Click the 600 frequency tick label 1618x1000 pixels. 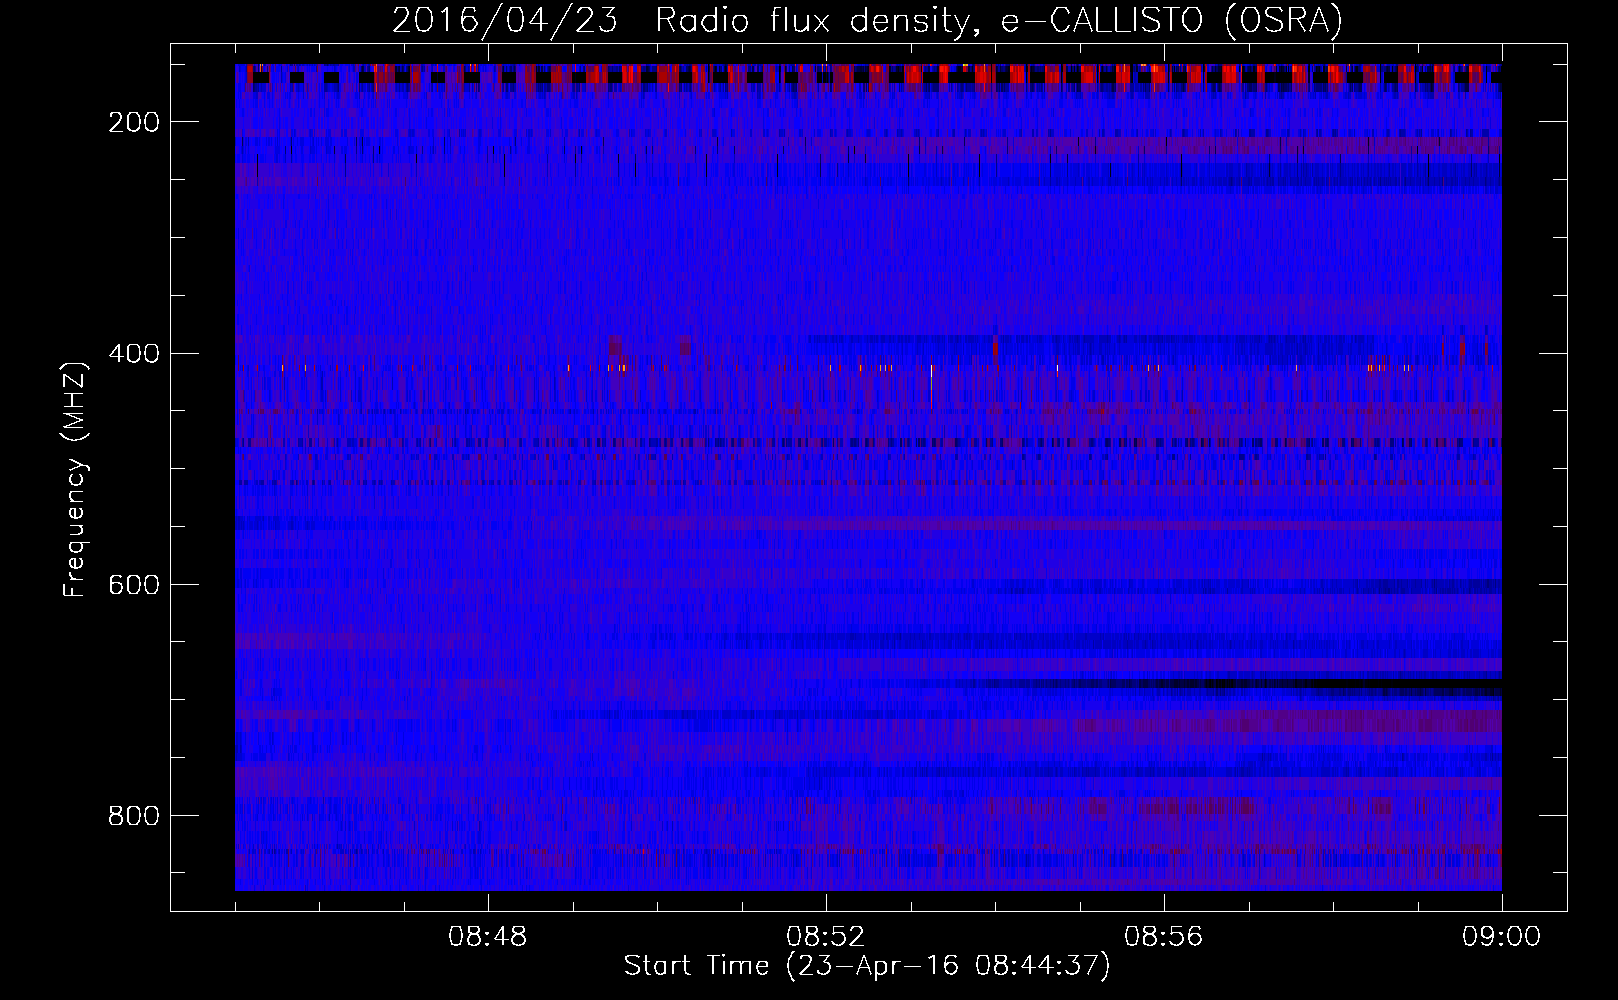134,585
